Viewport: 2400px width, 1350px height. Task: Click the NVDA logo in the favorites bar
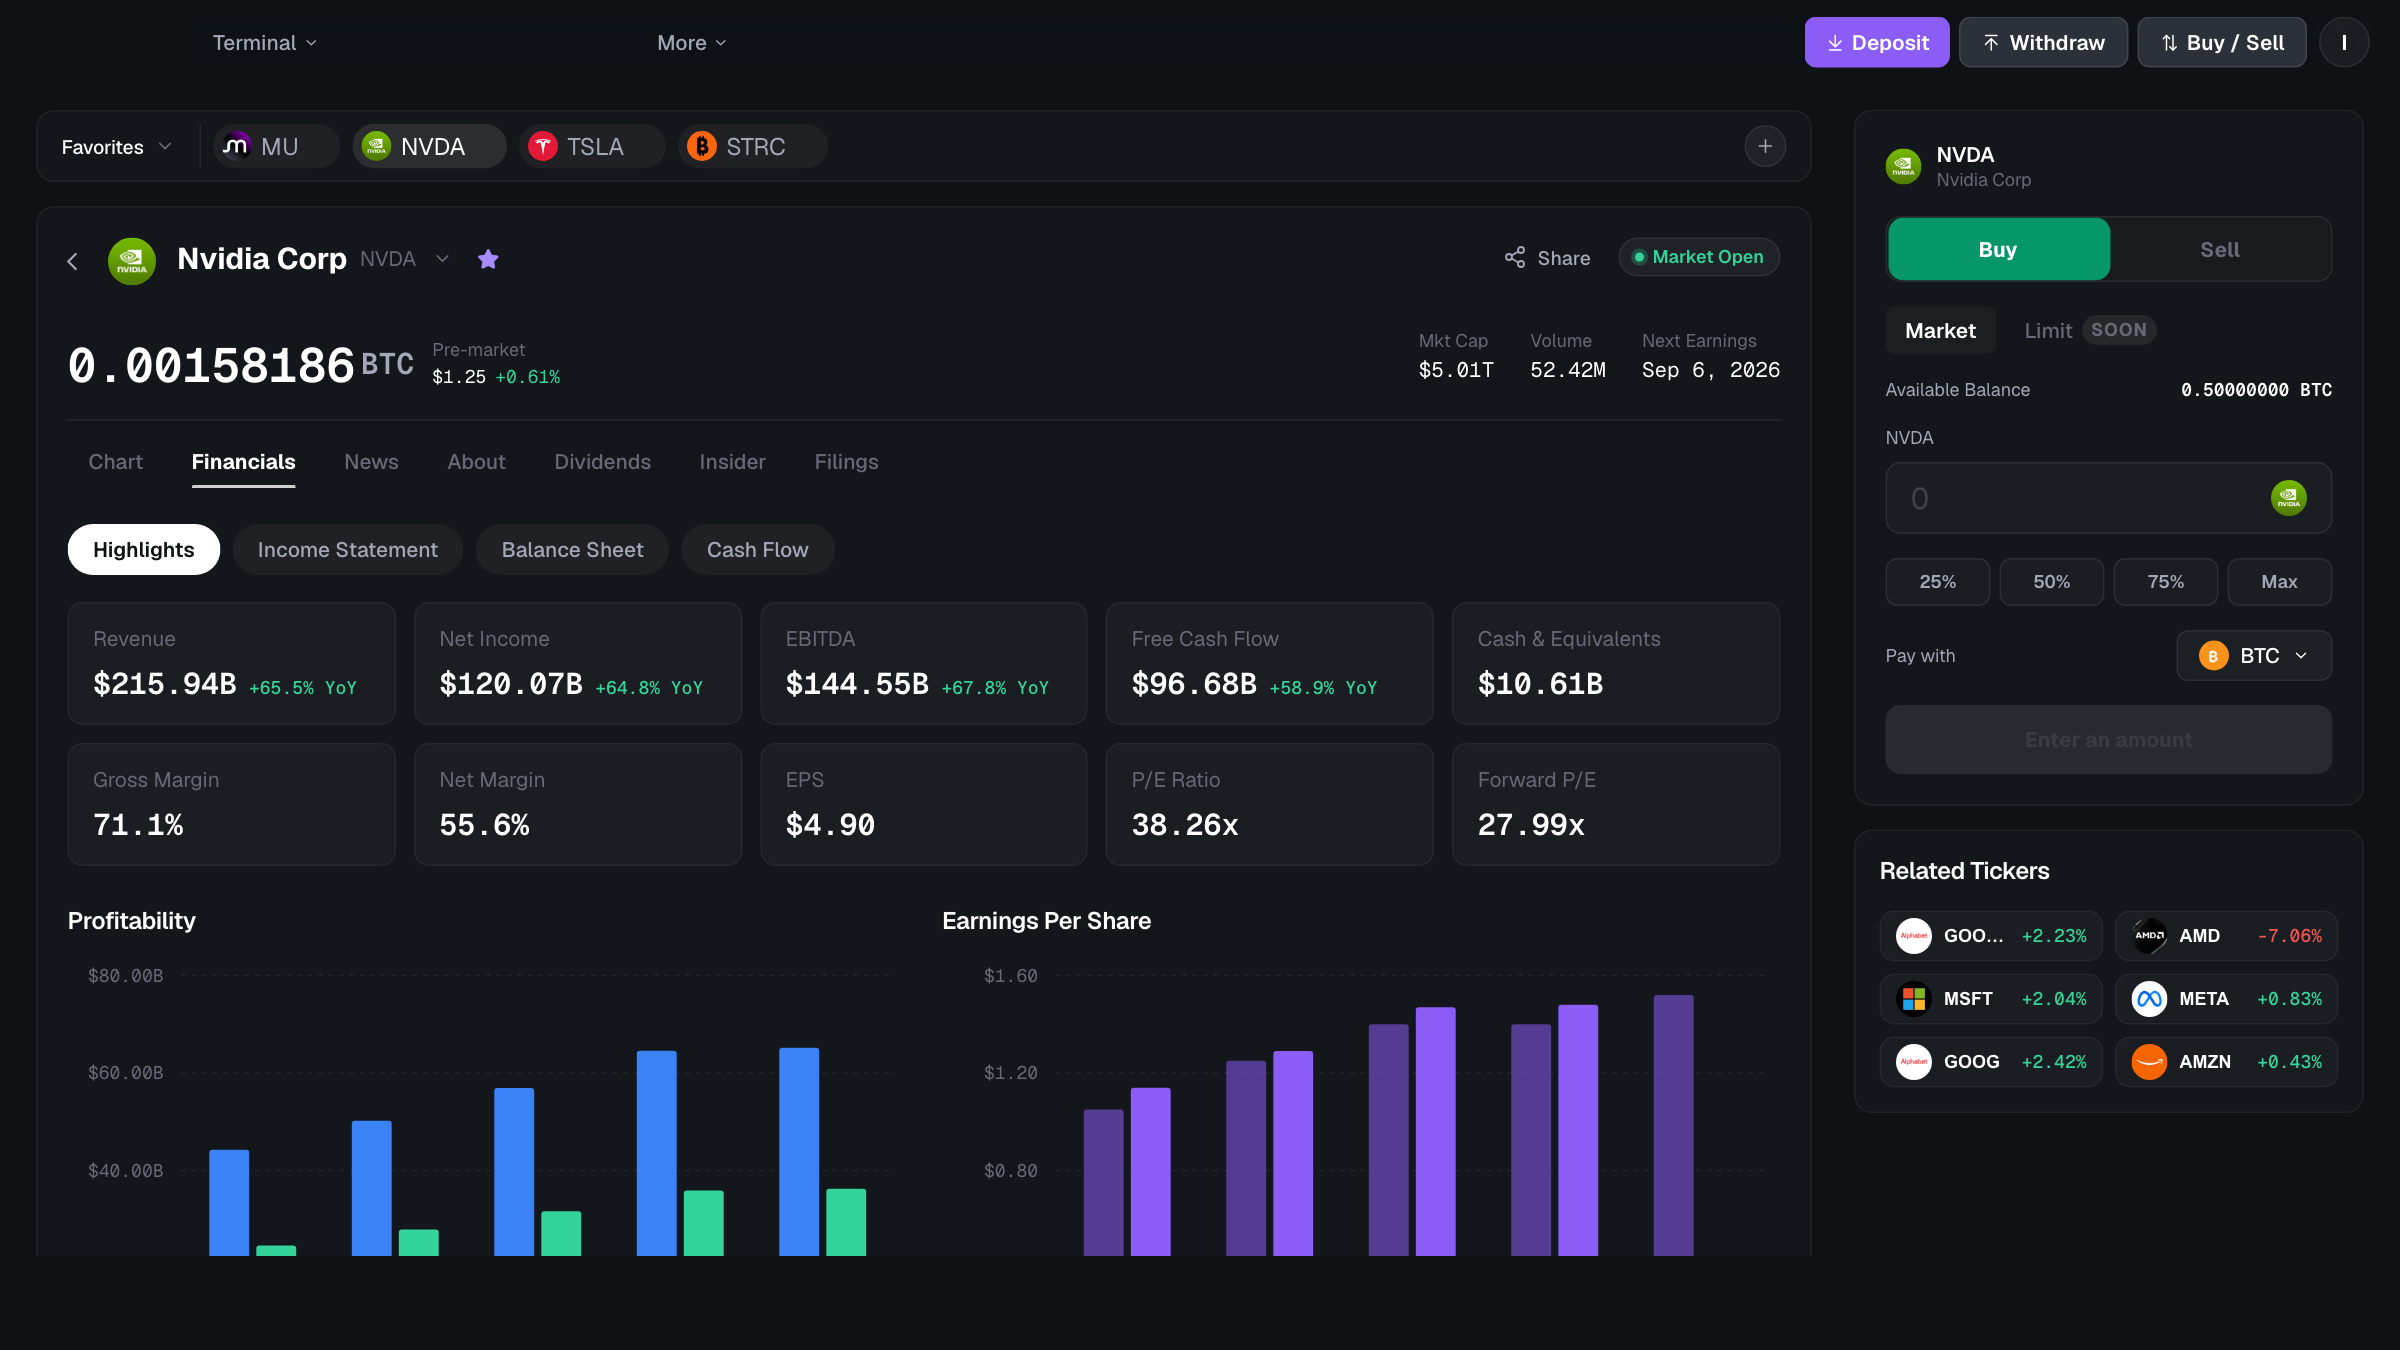click(376, 146)
